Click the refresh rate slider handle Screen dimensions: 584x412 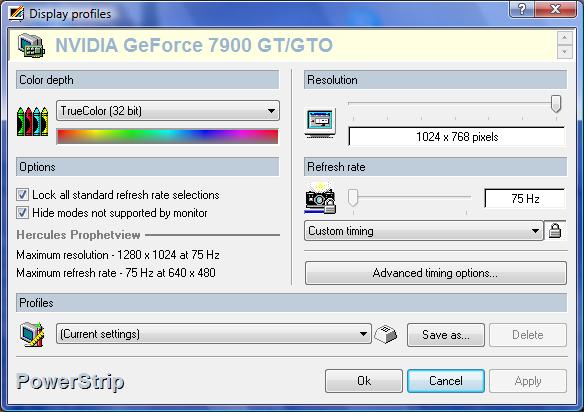point(353,197)
